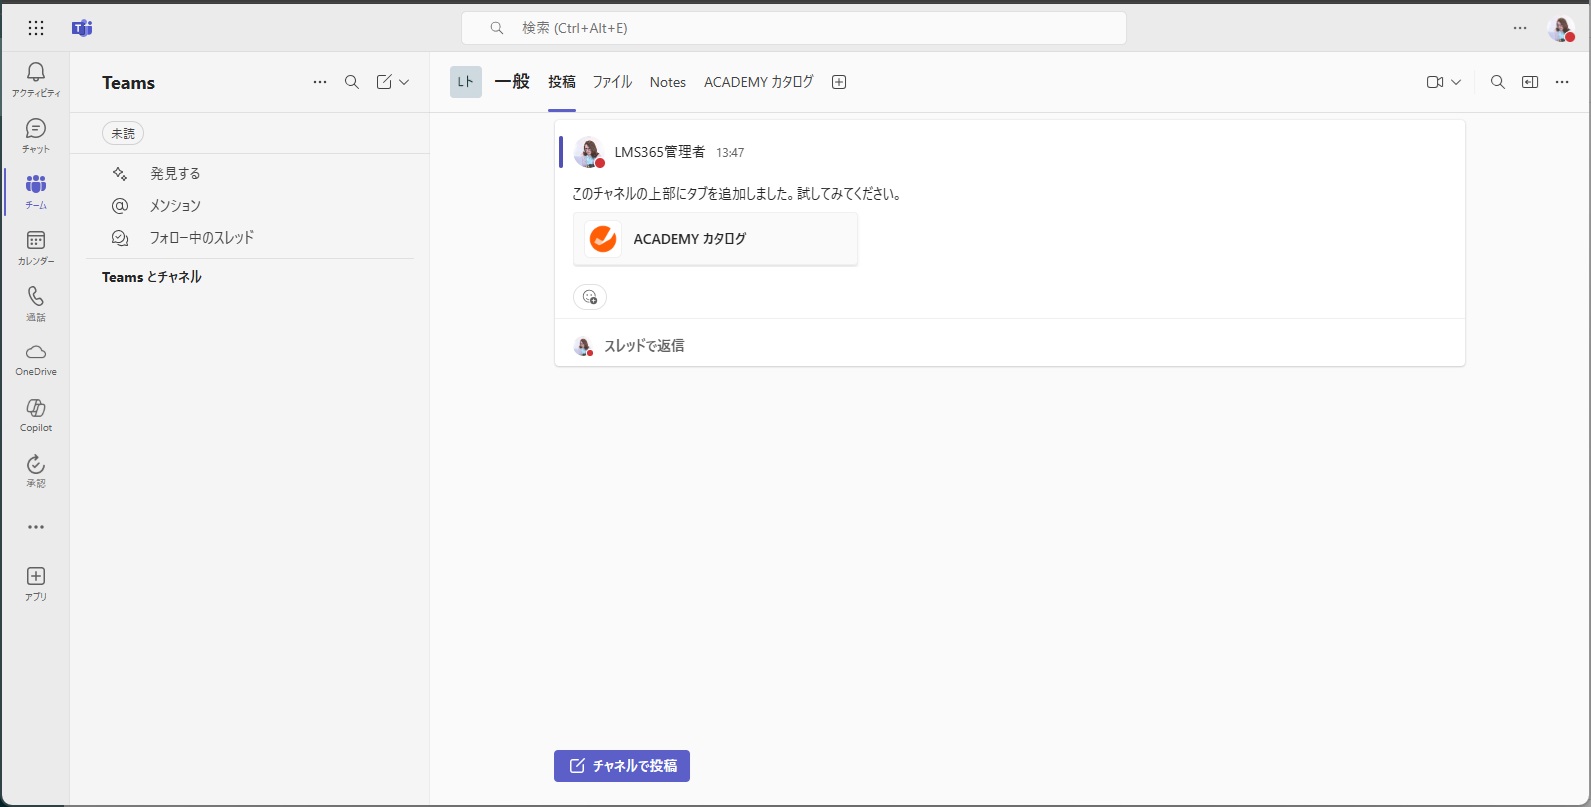Search within the Teams list panel
This screenshot has height=807, width=1591.
pyautogui.click(x=352, y=82)
